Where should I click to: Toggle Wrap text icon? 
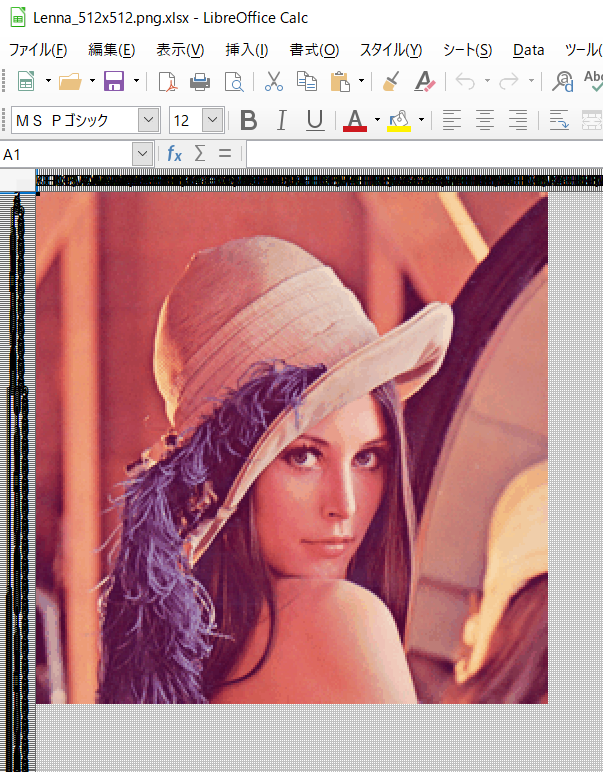pyautogui.click(x=559, y=120)
